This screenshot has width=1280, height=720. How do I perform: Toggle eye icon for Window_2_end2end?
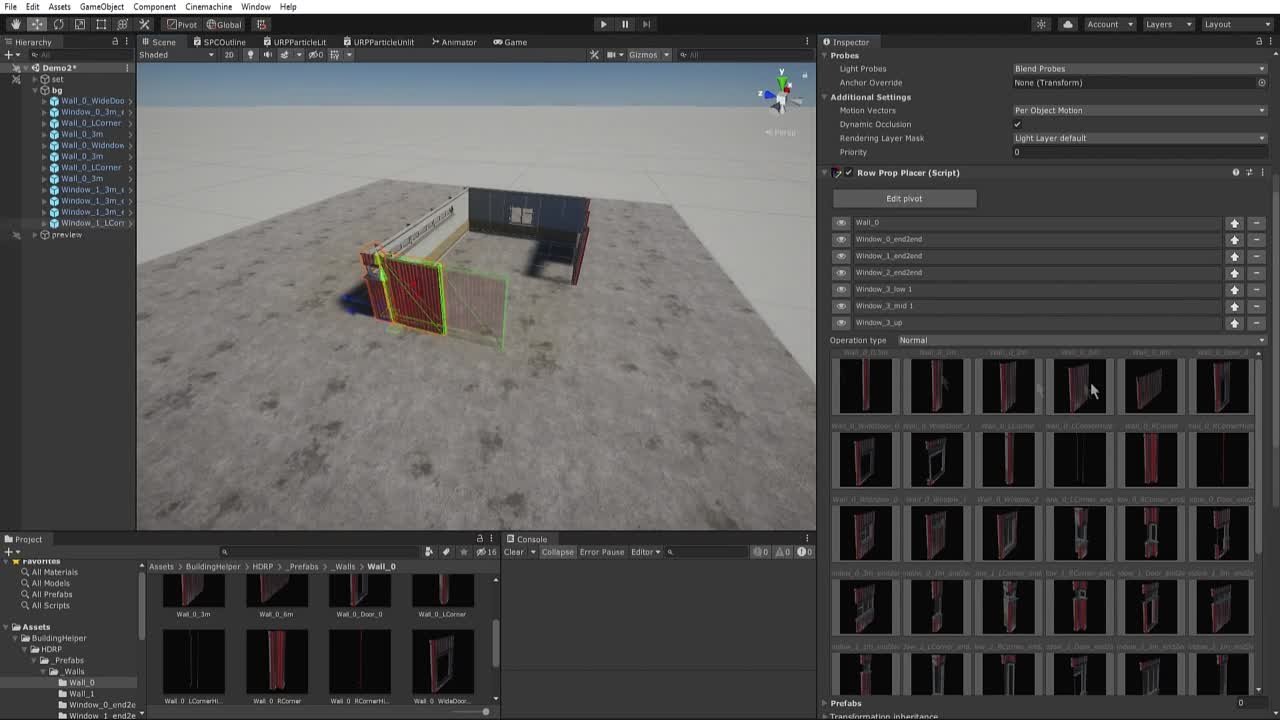(841, 273)
